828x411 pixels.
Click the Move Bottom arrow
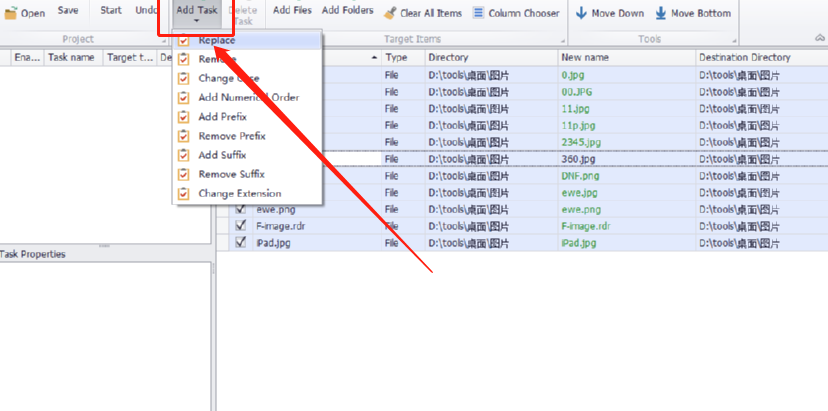(x=661, y=13)
